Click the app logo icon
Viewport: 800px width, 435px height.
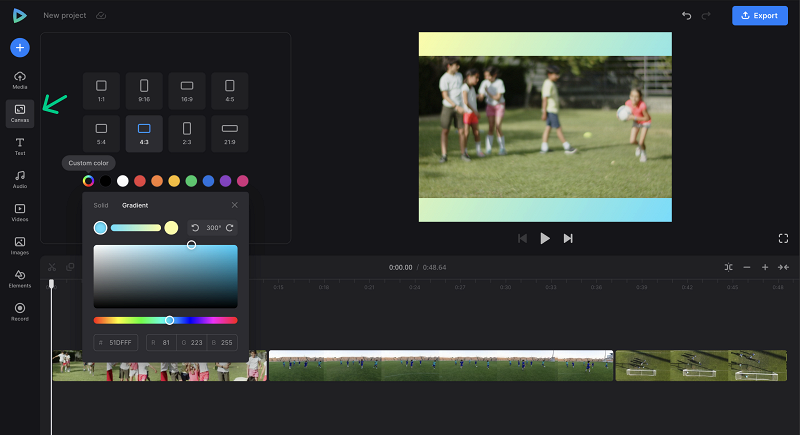19,16
